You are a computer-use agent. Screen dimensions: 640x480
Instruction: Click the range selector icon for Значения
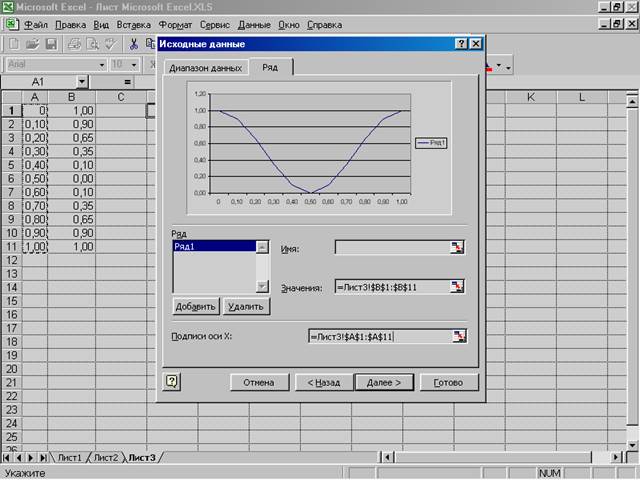(x=457, y=287)
